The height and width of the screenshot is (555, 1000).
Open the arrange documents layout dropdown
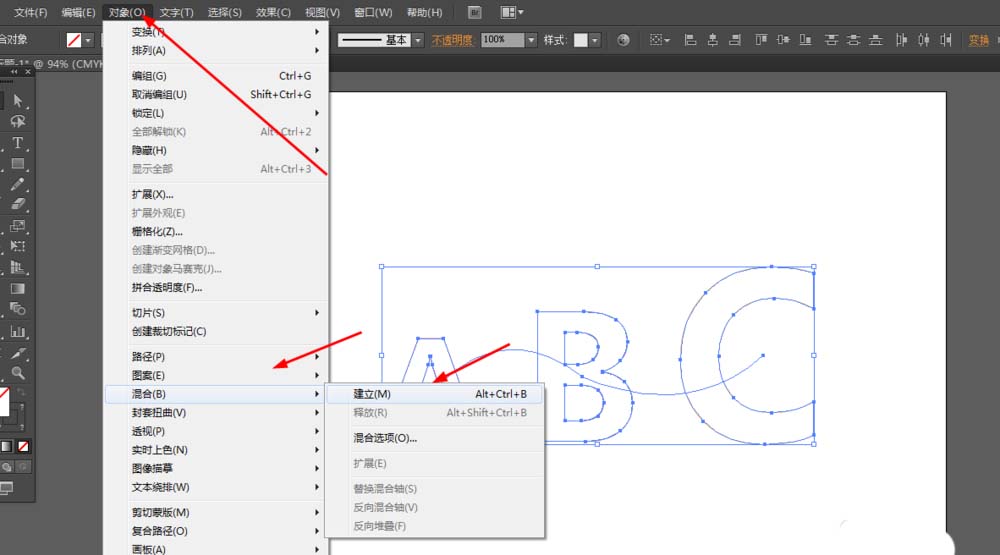tap(512, 13)
